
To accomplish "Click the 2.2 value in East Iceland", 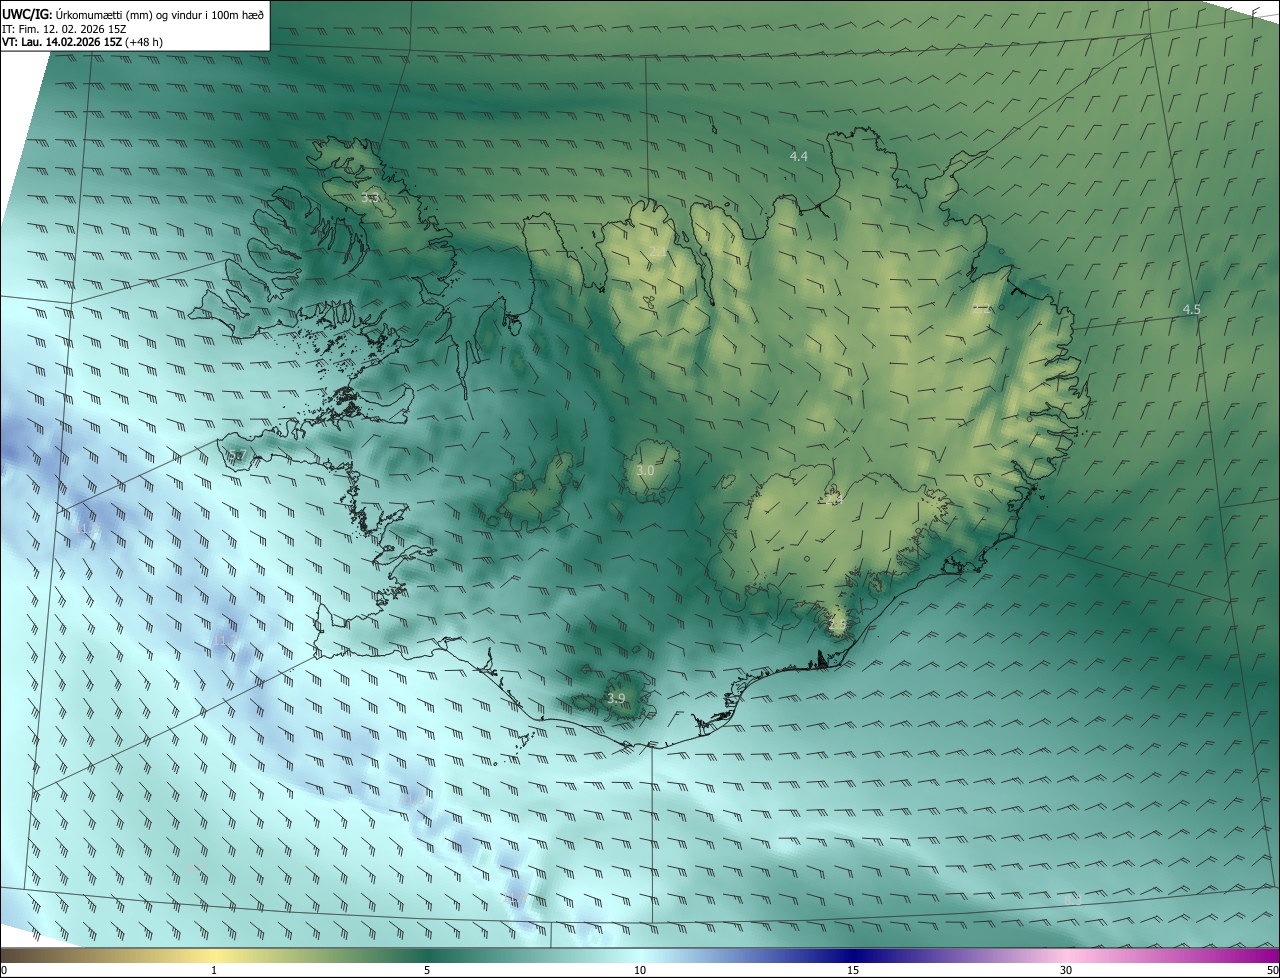I will pyautogui.click(x=982, y=309).
